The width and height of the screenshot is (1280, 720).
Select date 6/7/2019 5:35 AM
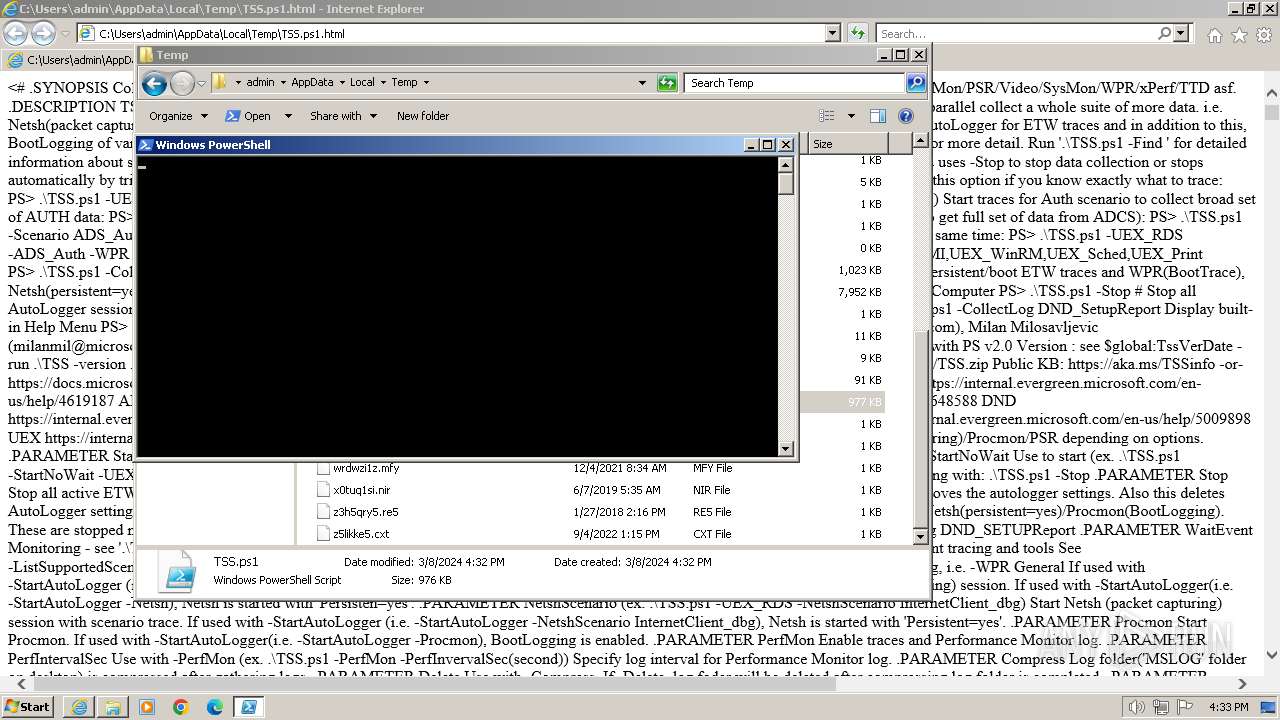(617, 490)
